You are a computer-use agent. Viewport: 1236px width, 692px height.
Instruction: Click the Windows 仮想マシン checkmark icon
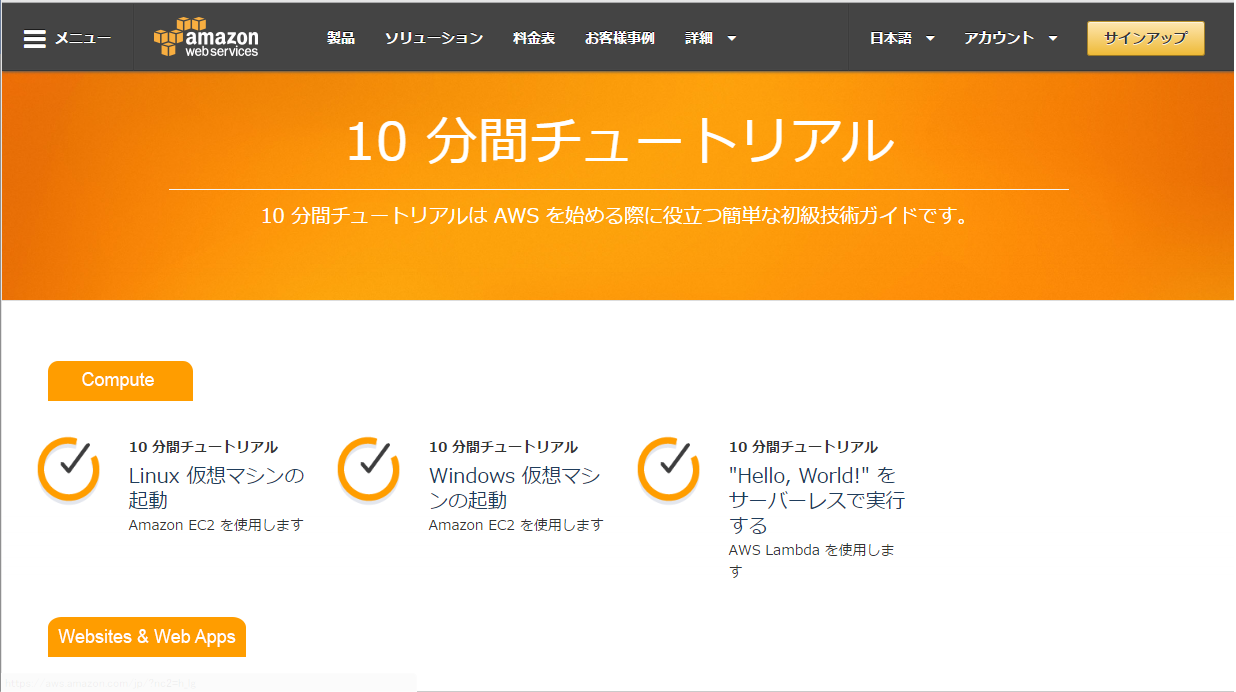(x=369, y=469)
